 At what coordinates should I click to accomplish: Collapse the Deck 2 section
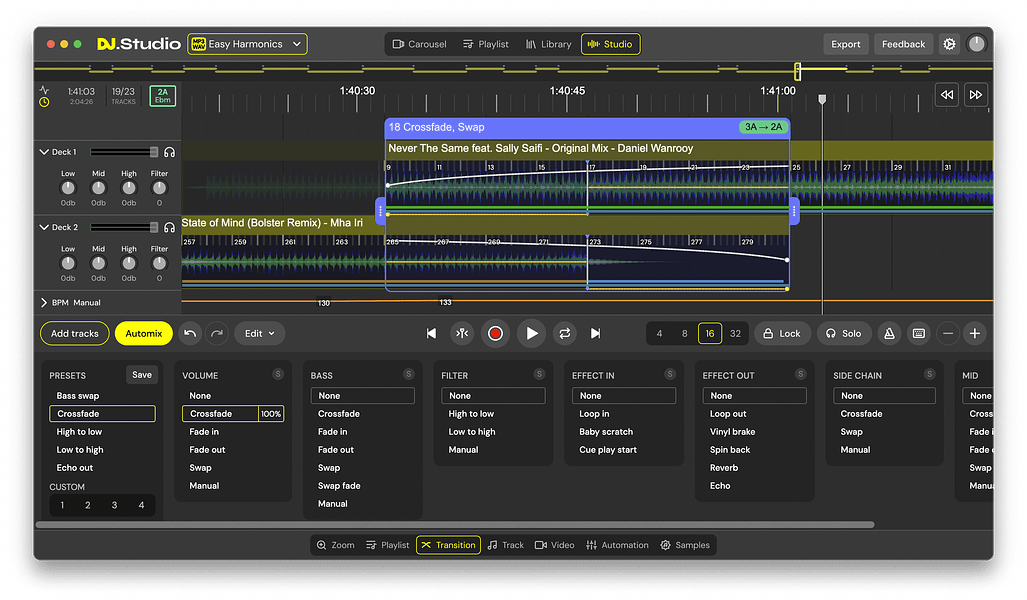tap(44, 227)
